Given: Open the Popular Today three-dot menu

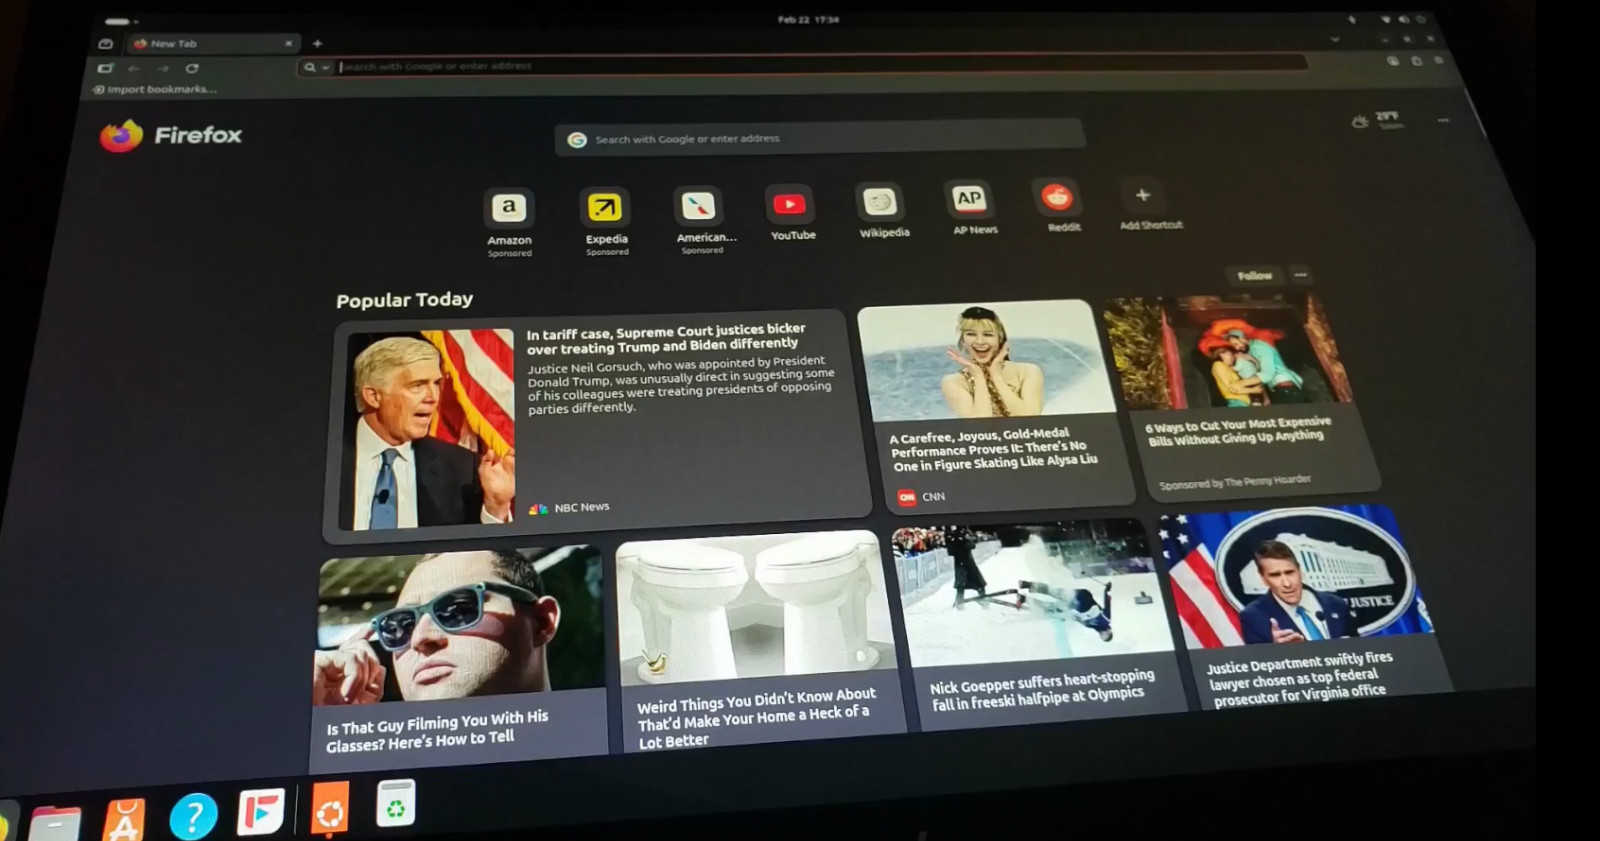Looking at the screenshot, I should (x=1300, y=274).
